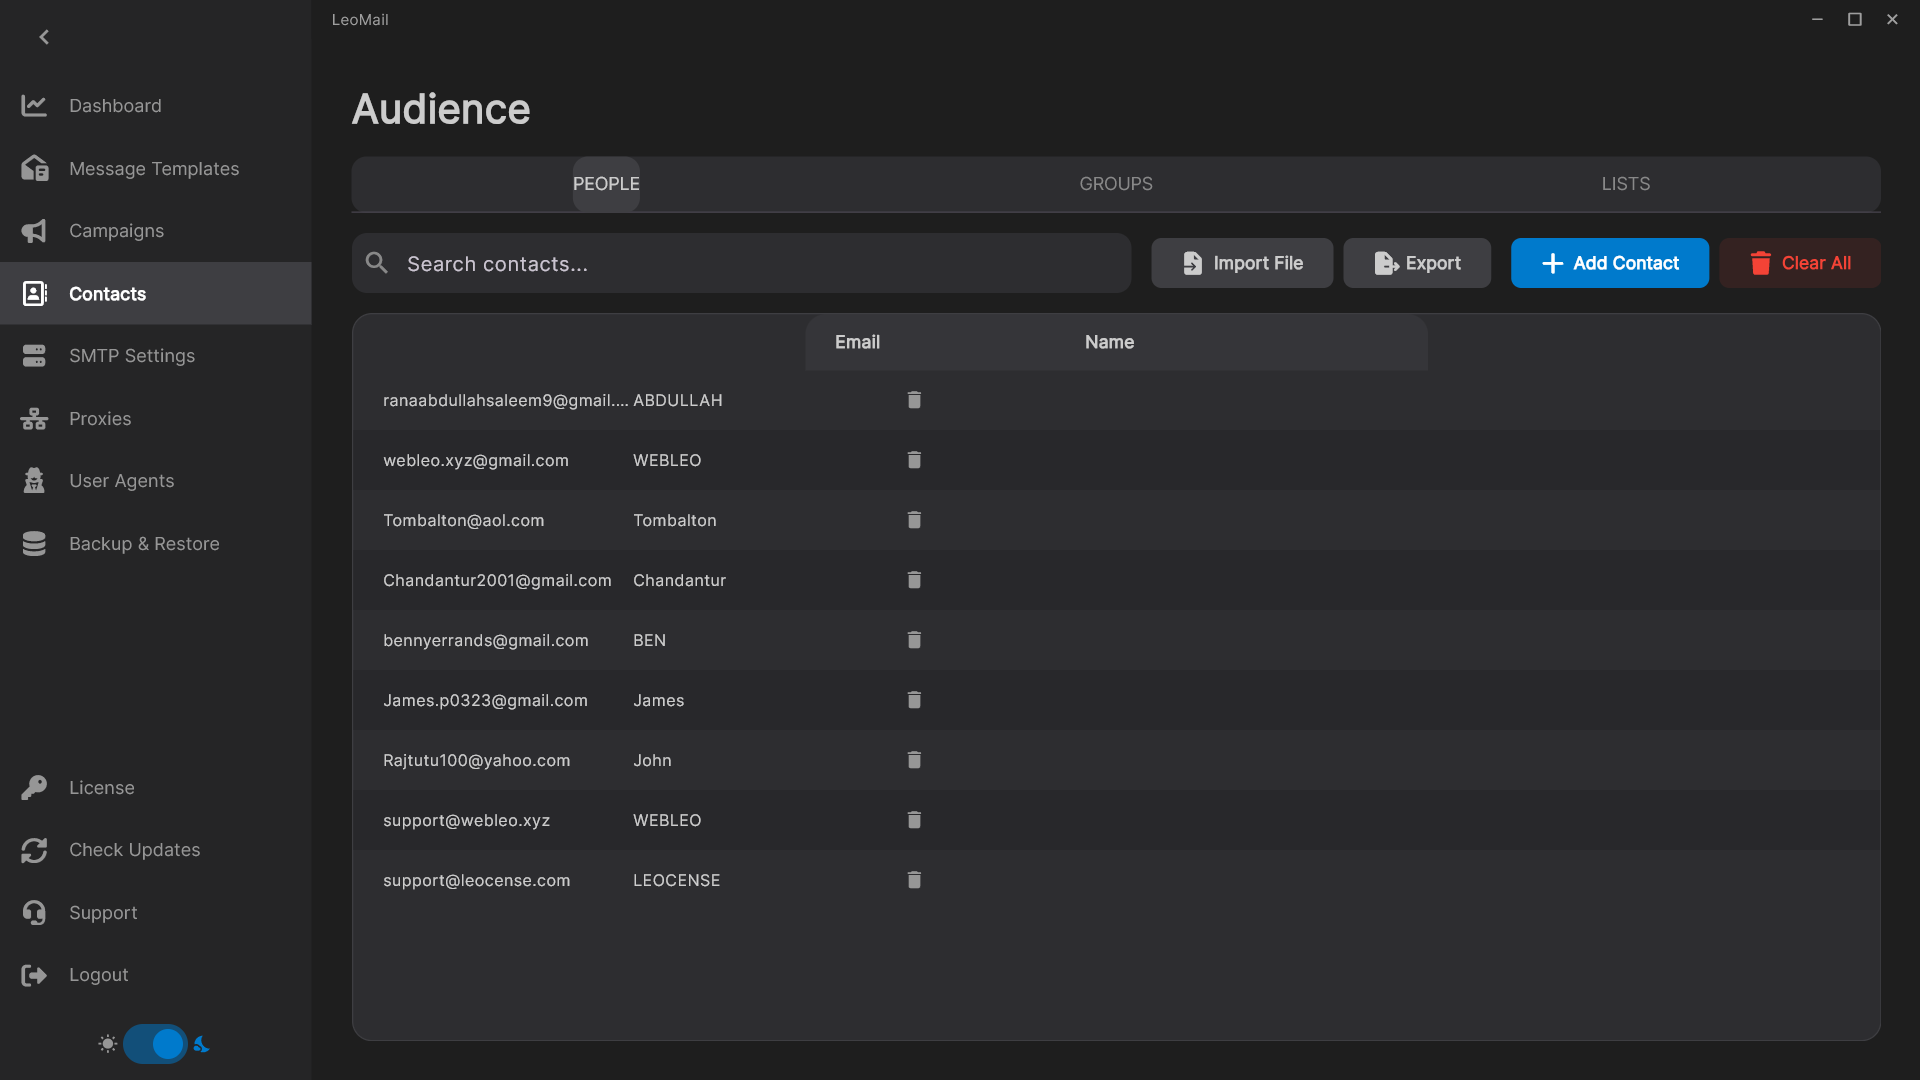Click the moon dark-theme icon
The width and height of the screenshot is (1920, 1080).
pyautogui.click(x=201, y=1044)
